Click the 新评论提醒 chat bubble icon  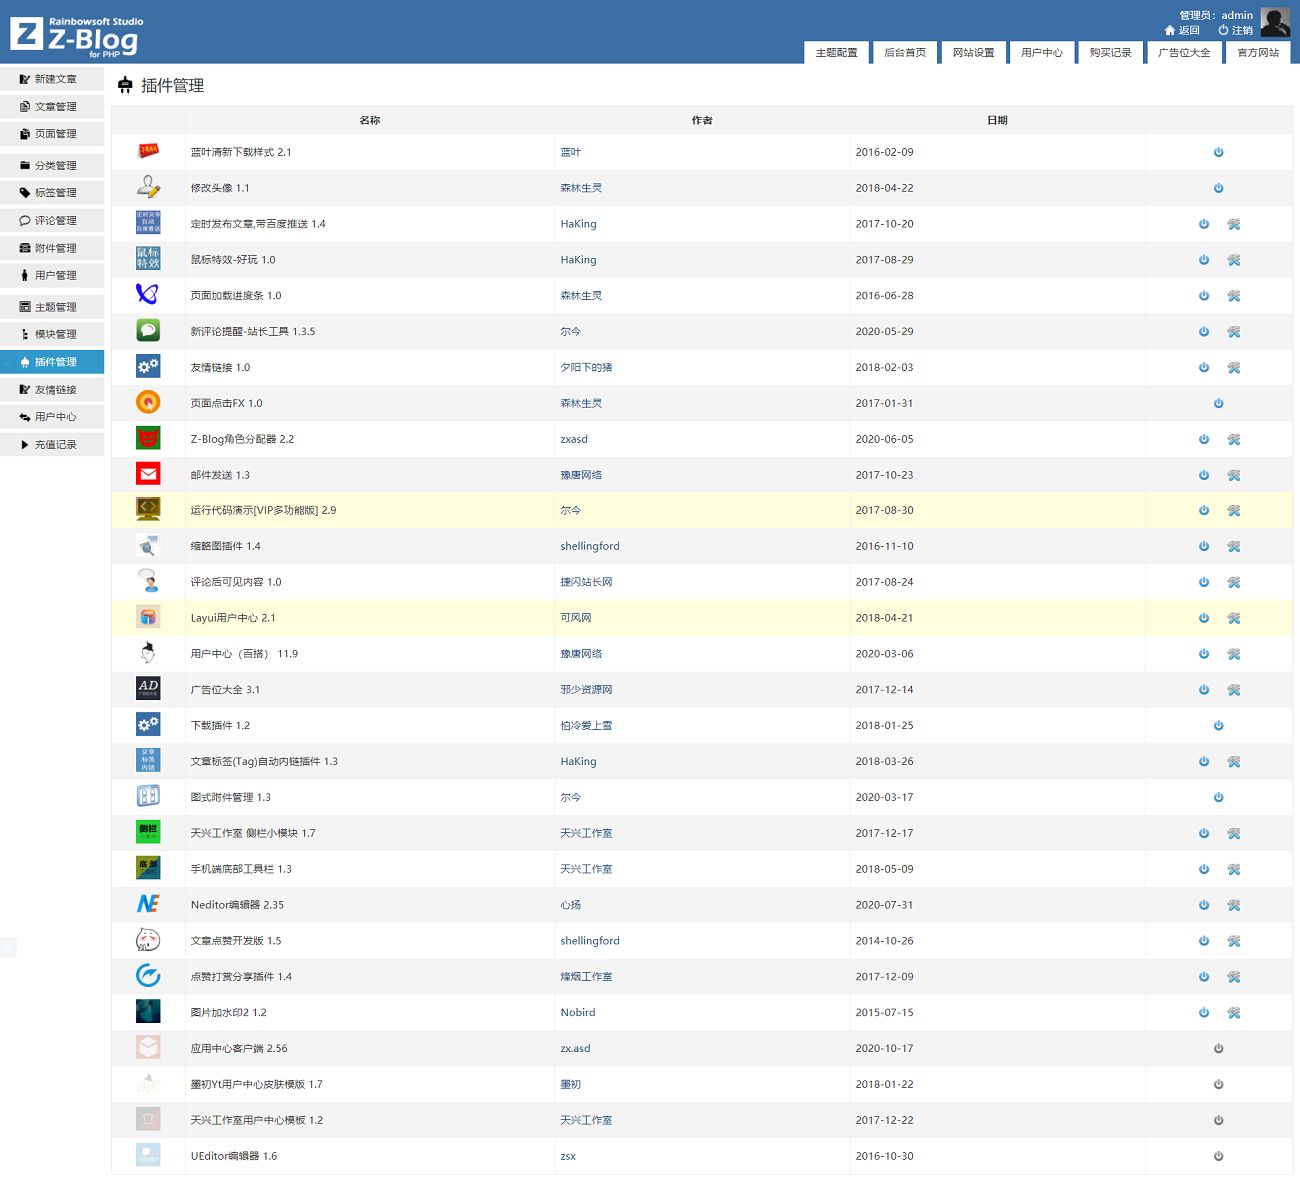148,330
